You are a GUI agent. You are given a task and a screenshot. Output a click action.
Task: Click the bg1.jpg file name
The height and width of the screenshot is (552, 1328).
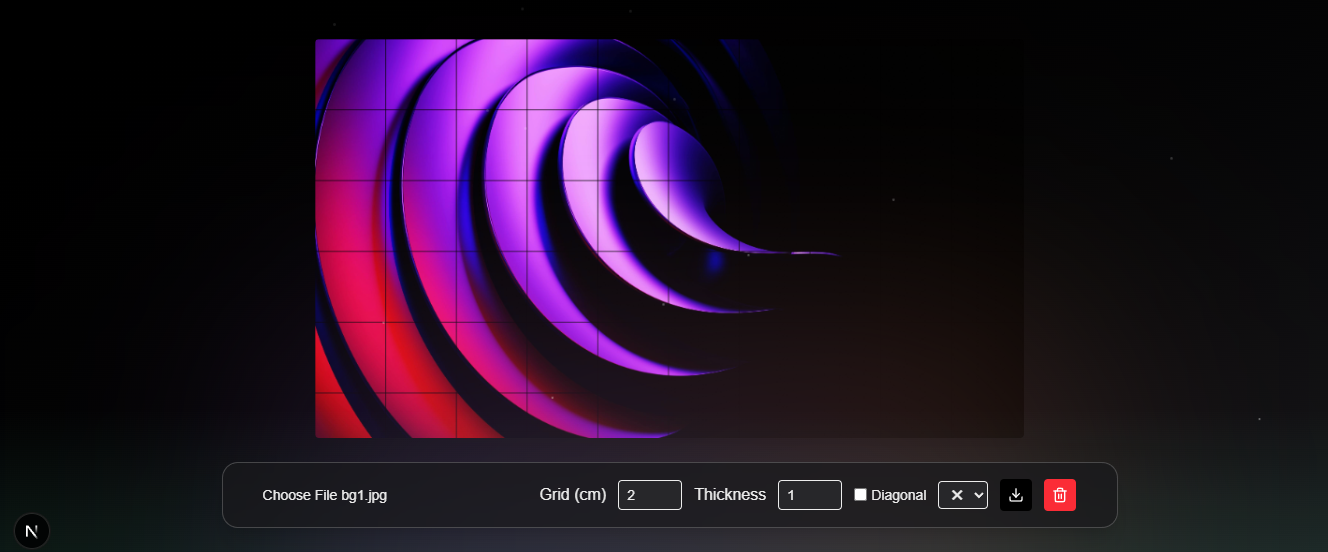click(364, 495)
